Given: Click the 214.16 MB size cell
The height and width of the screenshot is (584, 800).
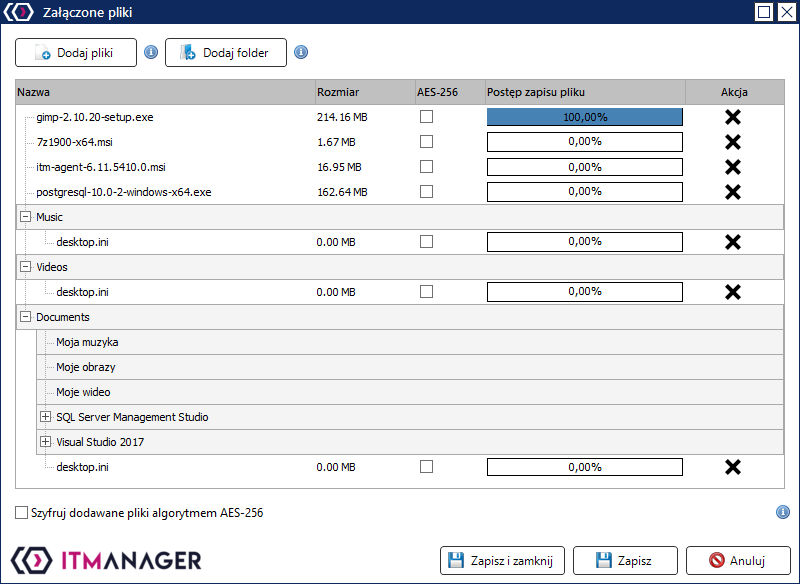Looking at the screenshot, I should click(x=342, y=117).
